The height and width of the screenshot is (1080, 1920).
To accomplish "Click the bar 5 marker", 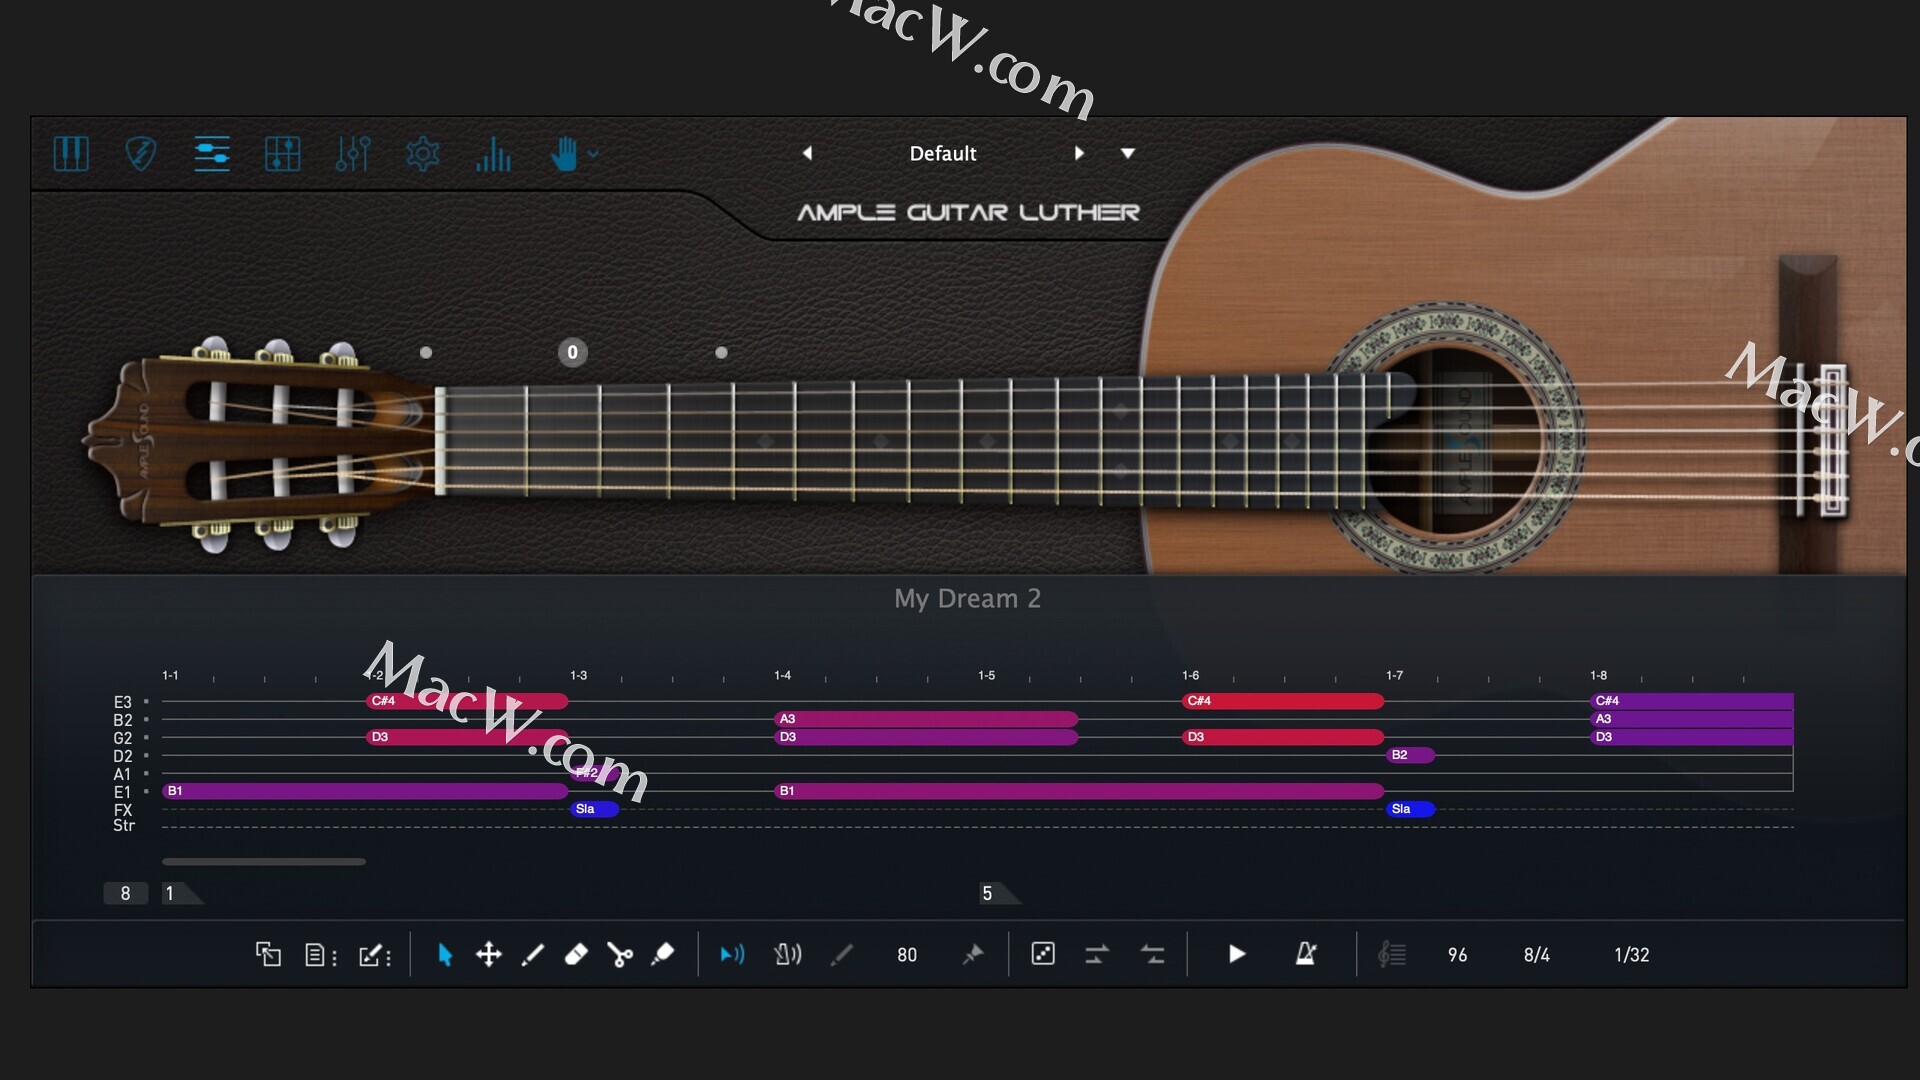I will click(x=1000, y=893).
